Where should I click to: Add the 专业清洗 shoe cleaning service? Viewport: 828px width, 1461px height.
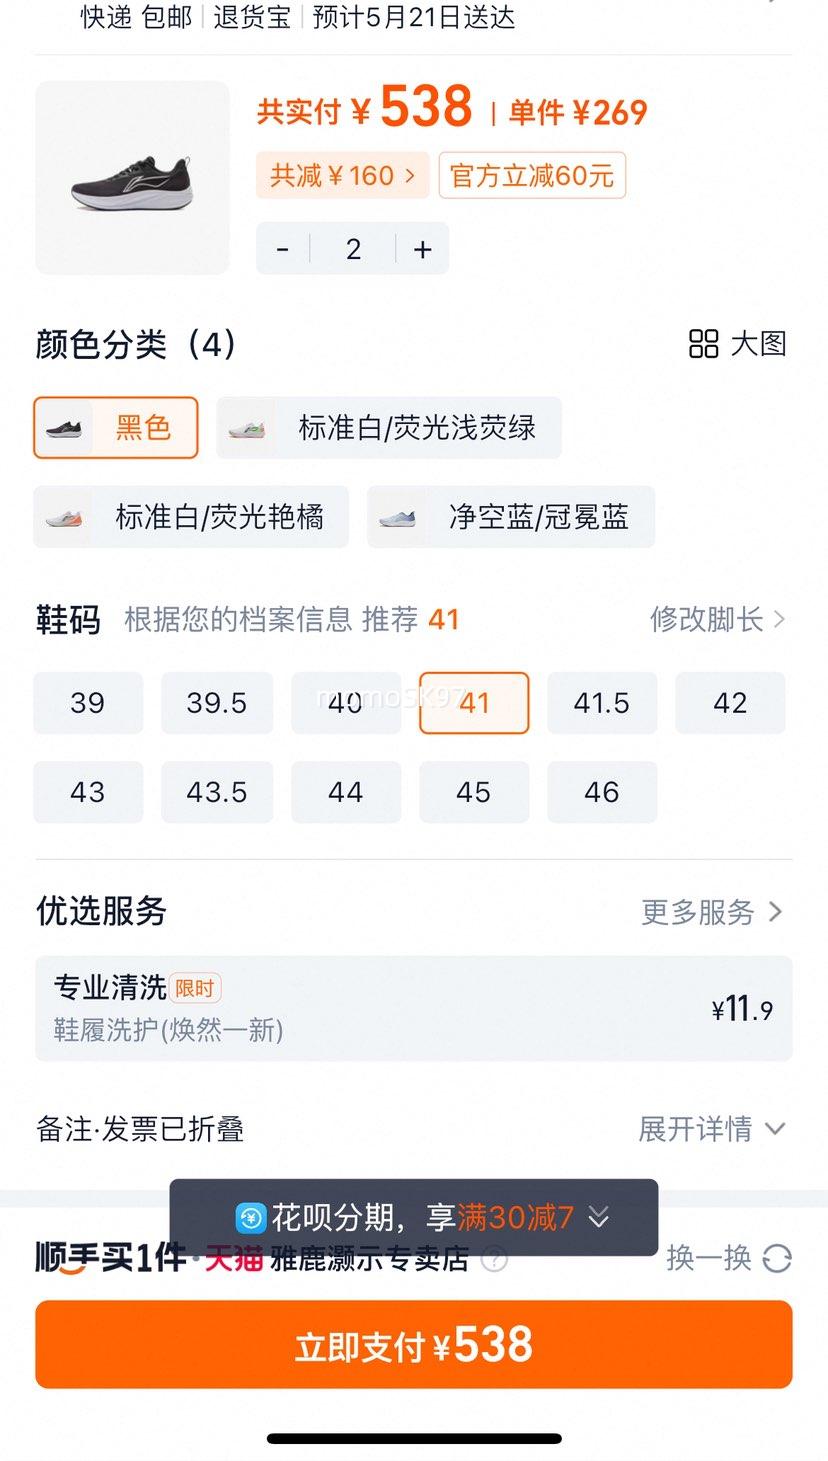[x=414, y=1009]
